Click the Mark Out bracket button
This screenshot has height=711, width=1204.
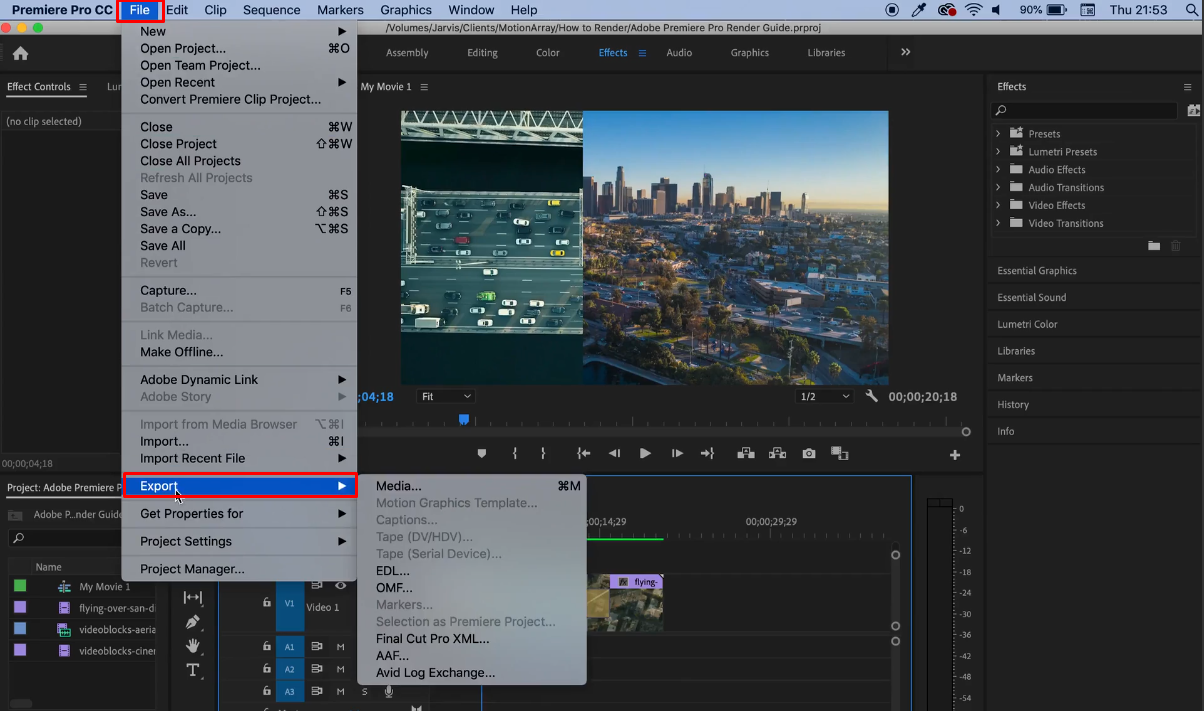[x=543, y=453]
